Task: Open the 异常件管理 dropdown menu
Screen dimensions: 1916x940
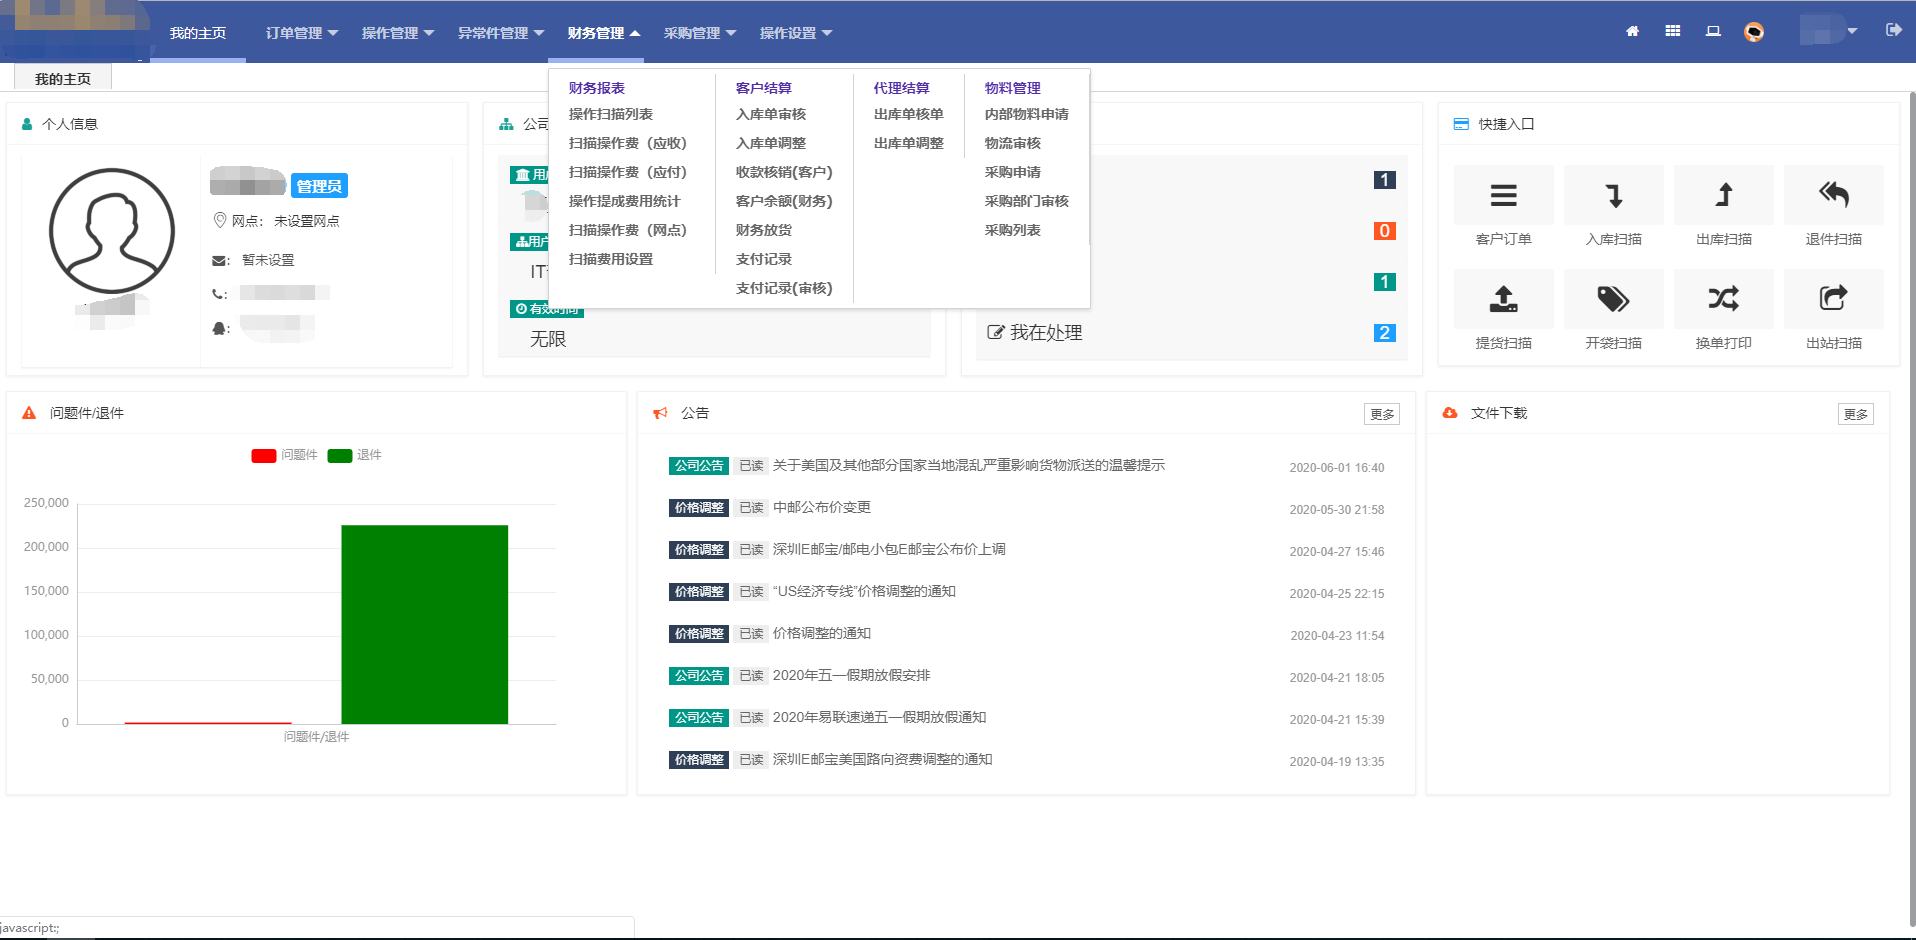Action: pyautogui.click(x=501, y=32)
